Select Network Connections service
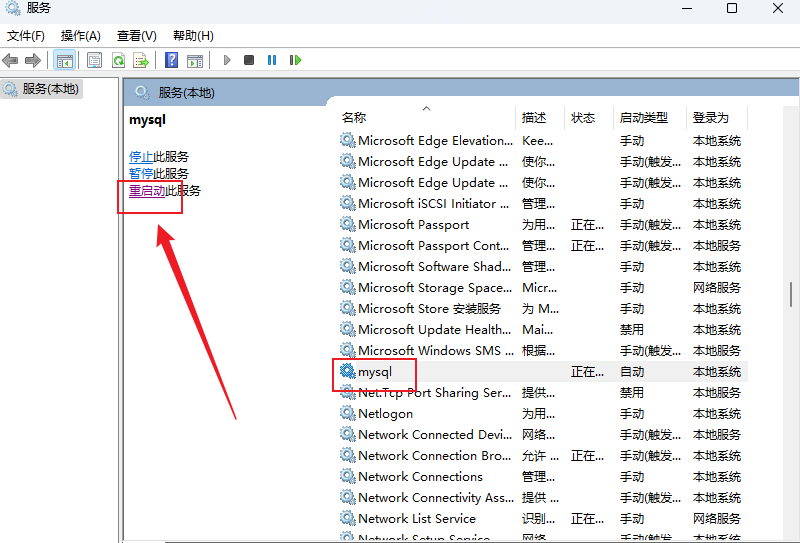Image resolution: width=800 pixels, height=543 pixels. coord(543,476)
